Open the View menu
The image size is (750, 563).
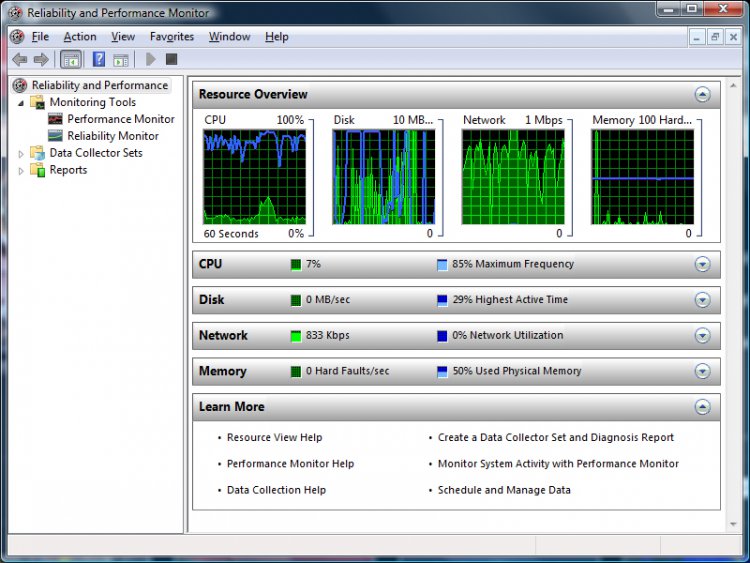pos(123,37)
